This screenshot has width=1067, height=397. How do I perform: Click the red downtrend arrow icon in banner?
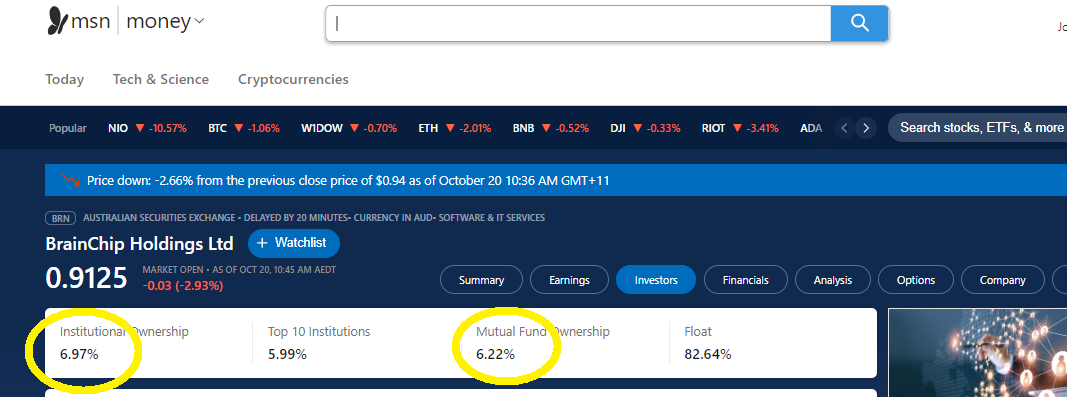(70, 180)
